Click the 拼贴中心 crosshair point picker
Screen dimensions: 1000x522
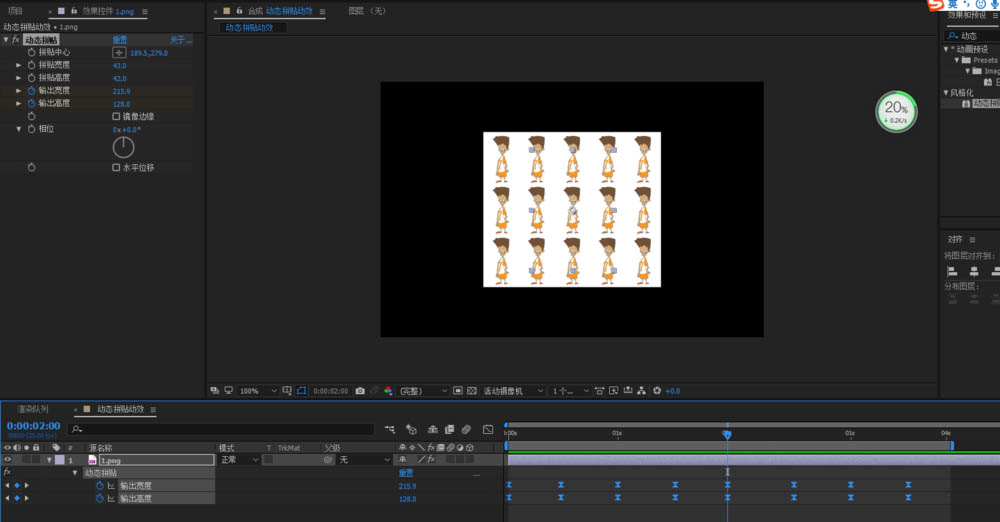(119, 52)
